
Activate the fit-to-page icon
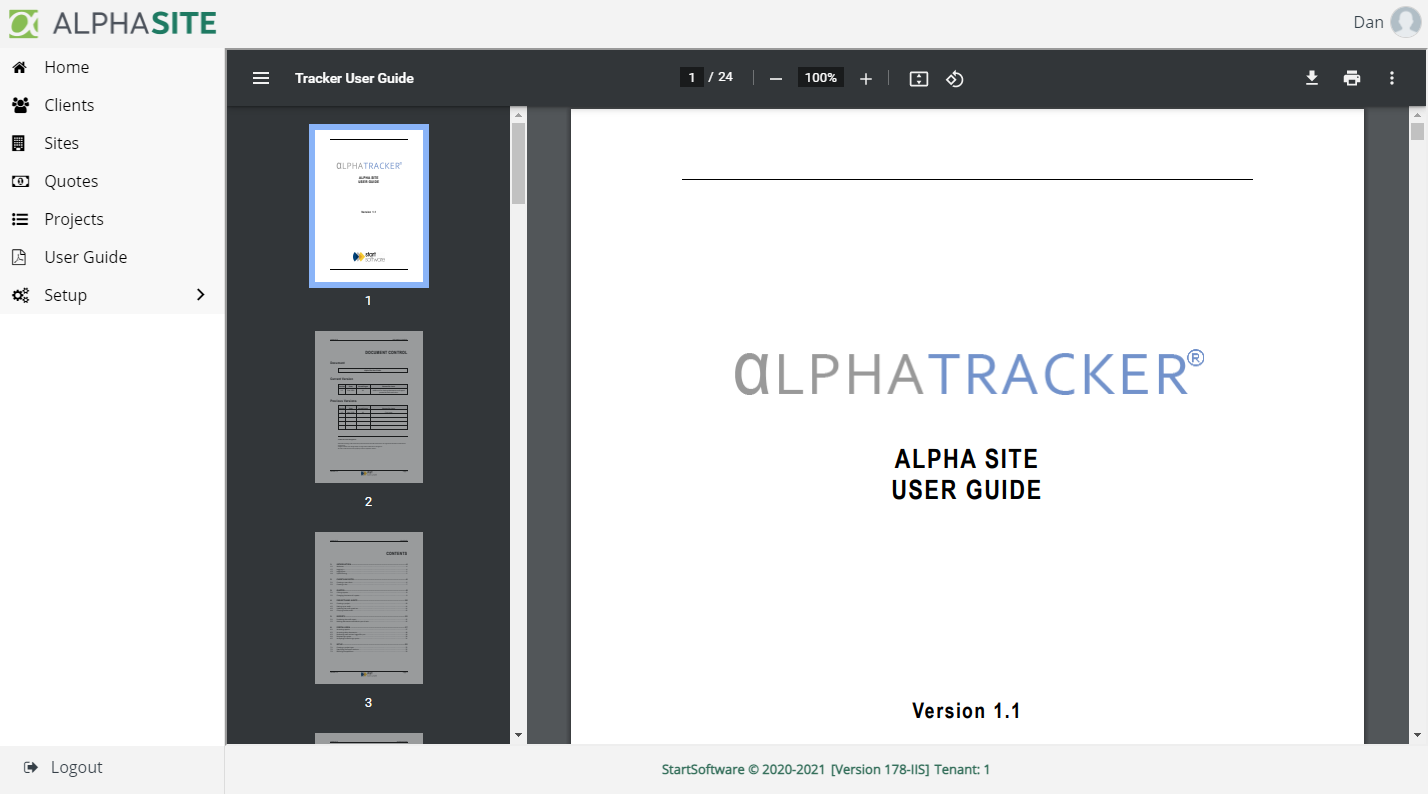click(918, 77)
